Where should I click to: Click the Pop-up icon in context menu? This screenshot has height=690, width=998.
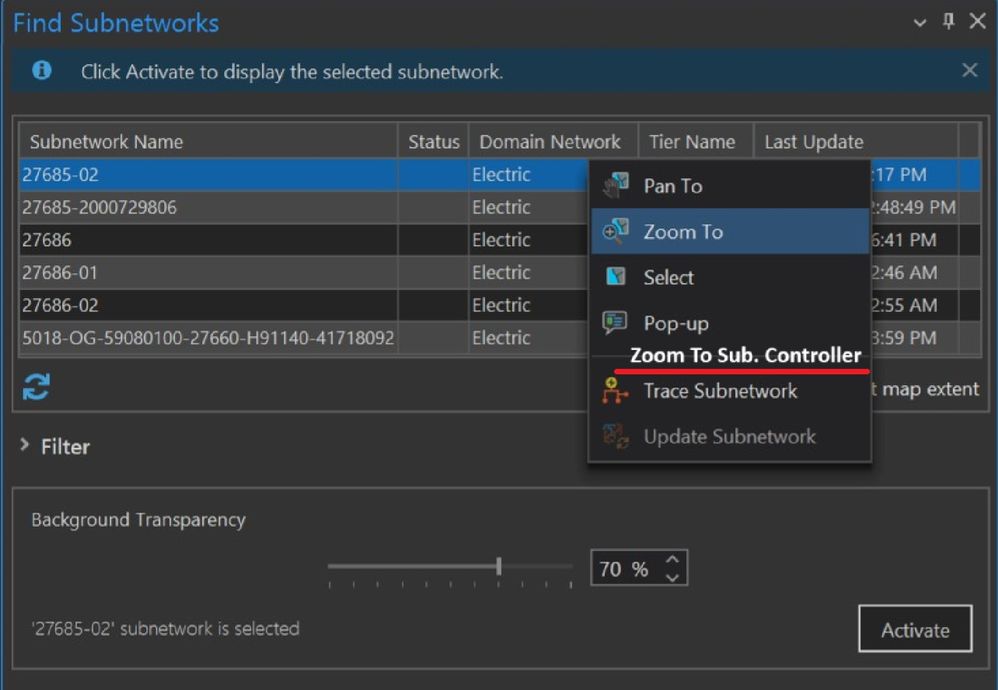click(615, 323)
